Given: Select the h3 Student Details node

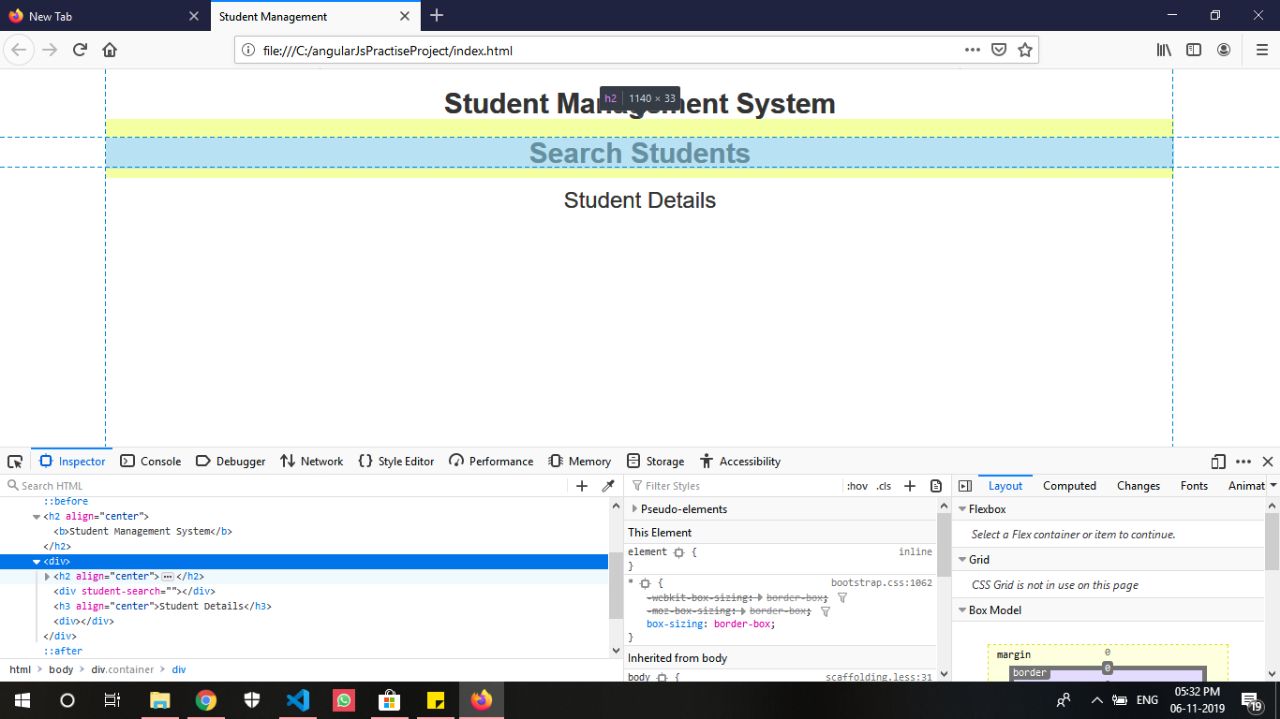Looking at the screenshot, I should click(x=162, y=606).
